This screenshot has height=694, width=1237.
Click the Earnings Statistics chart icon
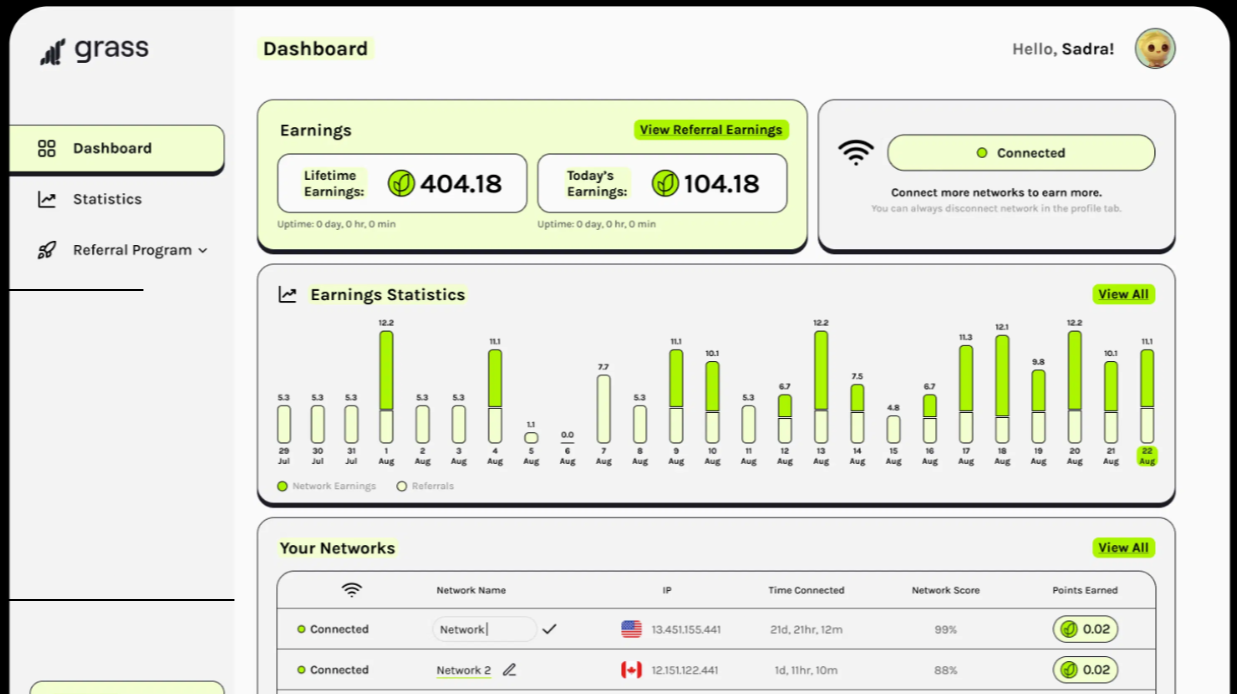click(x=288, y=295)
